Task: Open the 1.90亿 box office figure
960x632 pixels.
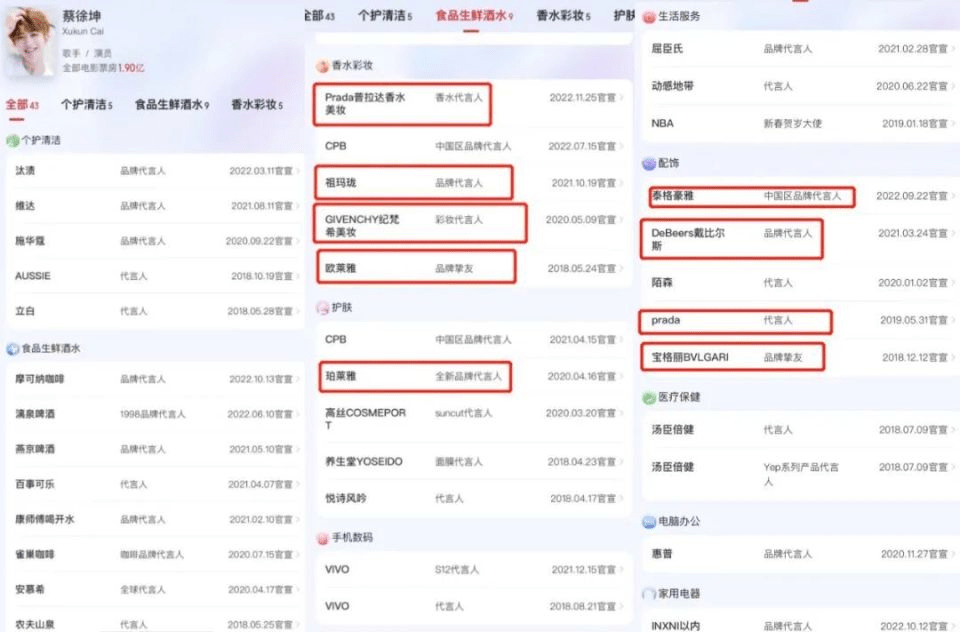Action: pos(131,68)
